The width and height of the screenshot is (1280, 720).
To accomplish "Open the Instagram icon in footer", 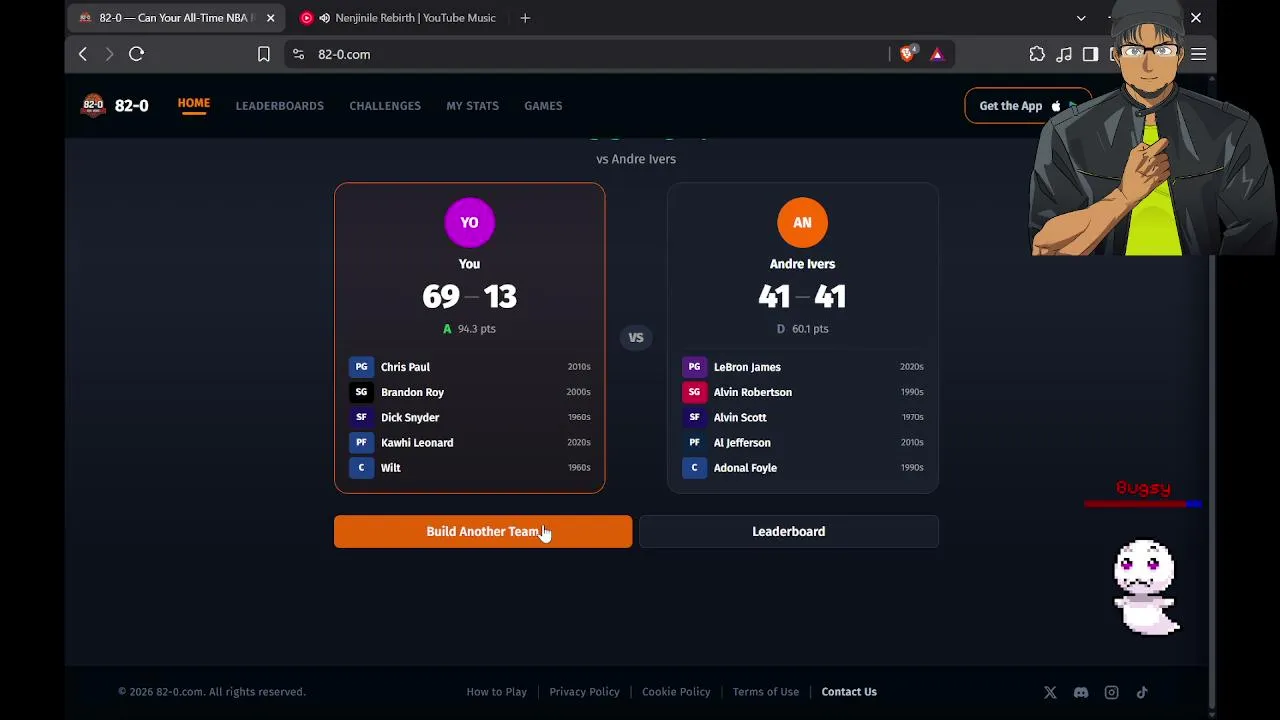I will tap(1111, 692).
